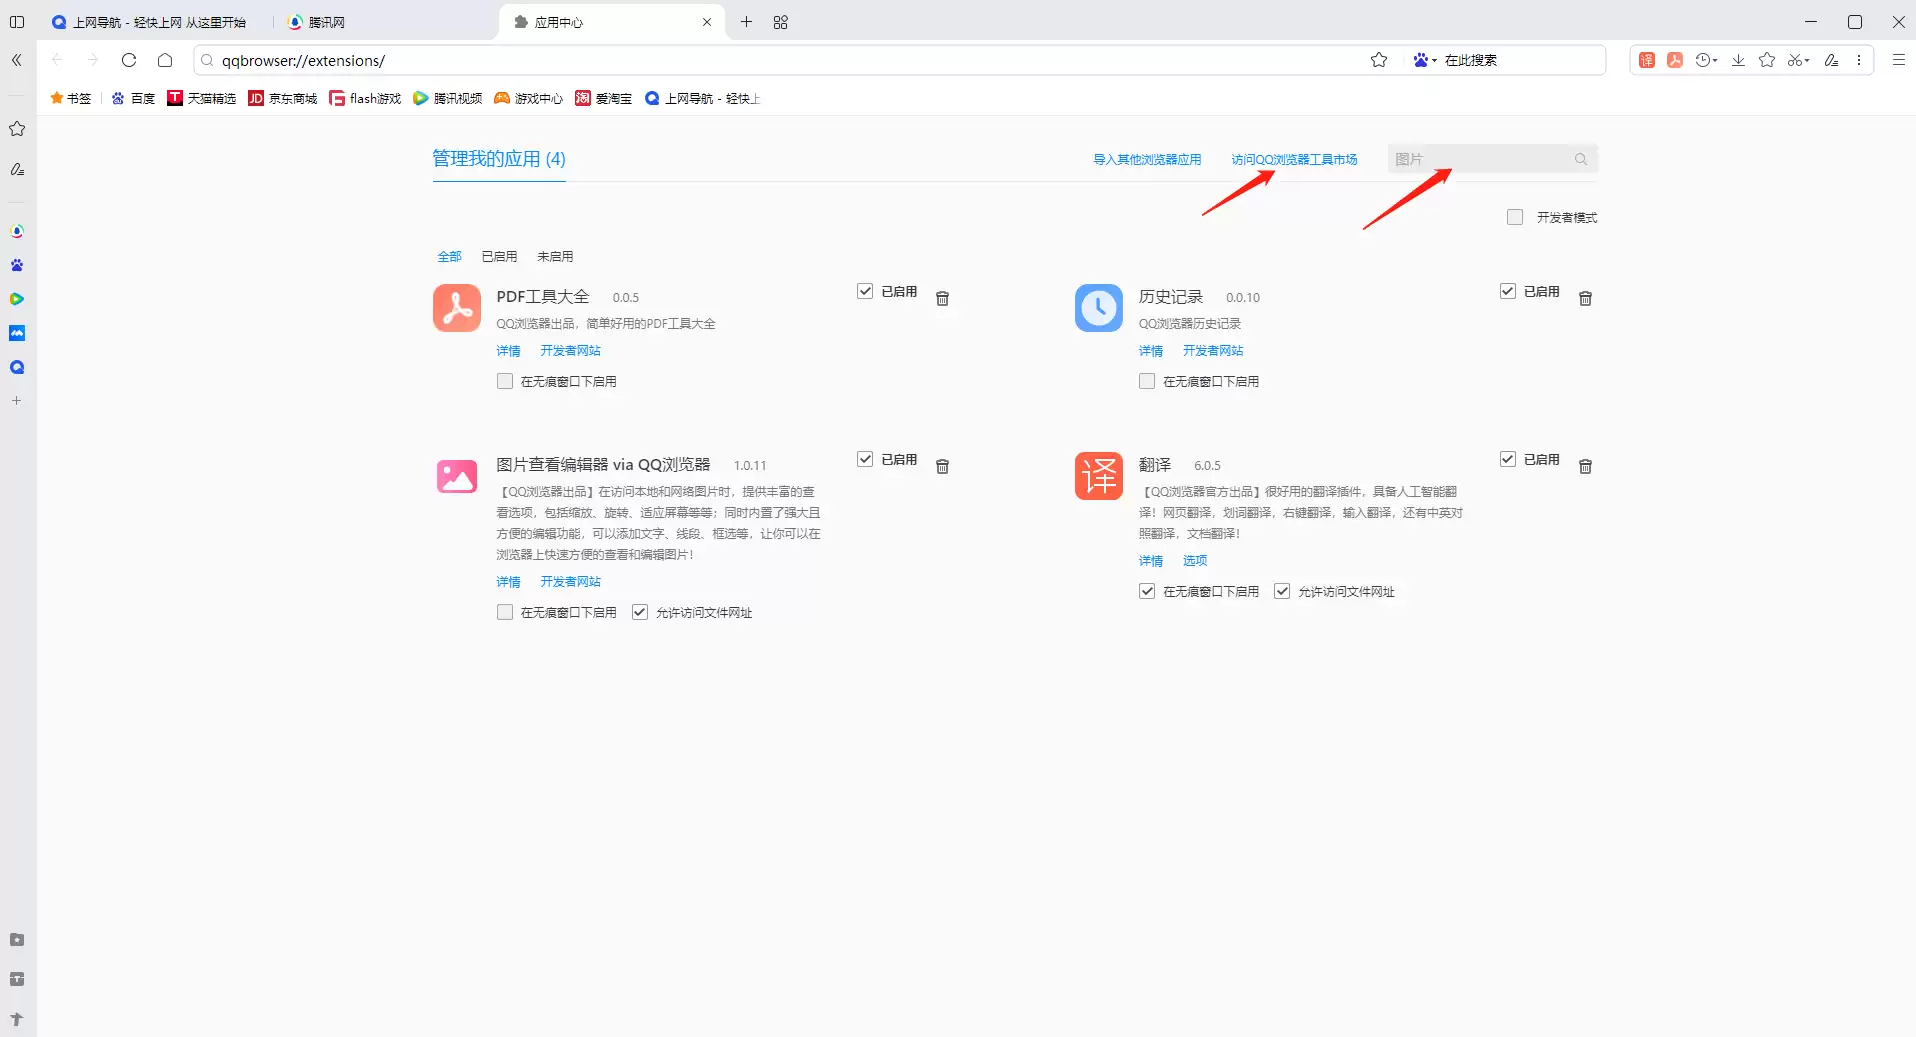Switch to the 上网导航 browser tab
This screenshot has height=1037, width=1916.
click(x=156, y=22)
